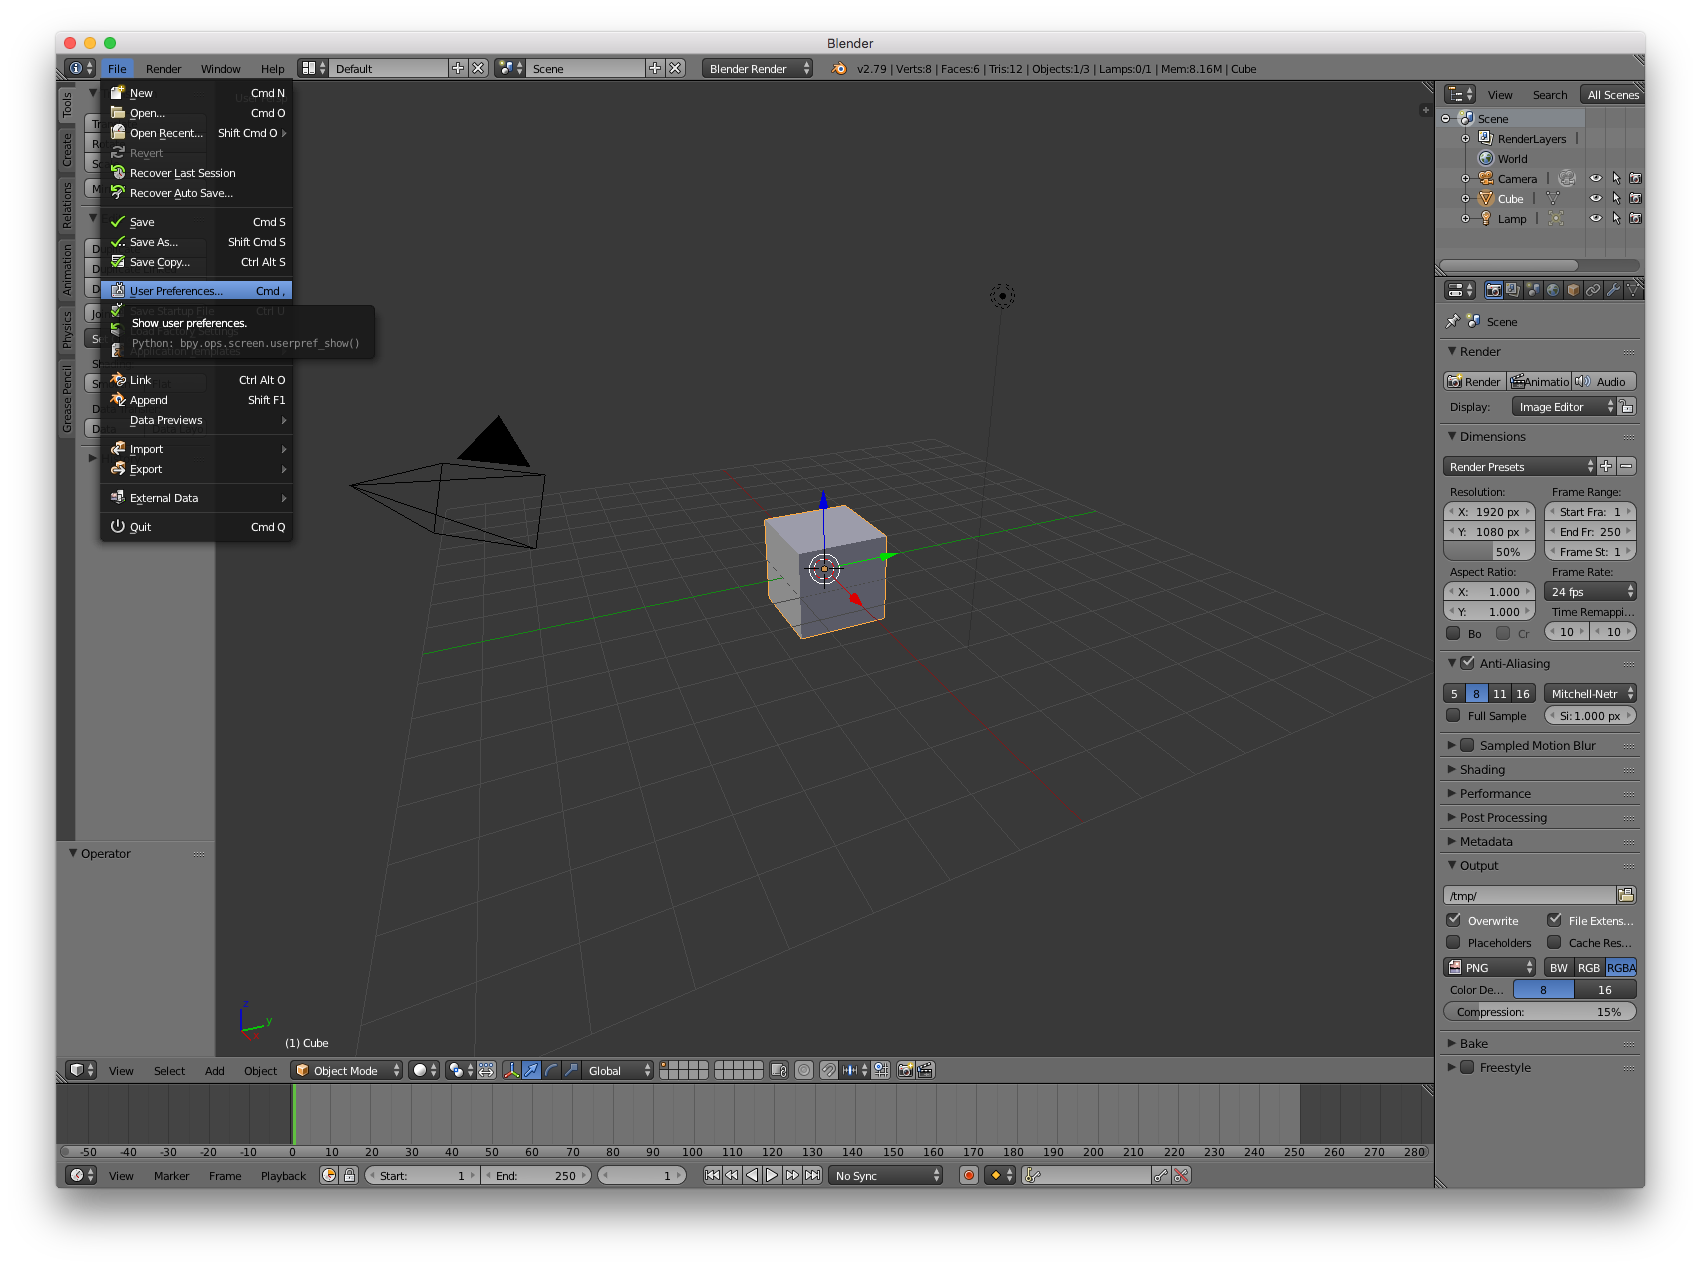Image resolution: width=1701 pixels, height=1268 pixels.
Task: Open the Object properties tab cube icon
Action: tap(1573, 290)
